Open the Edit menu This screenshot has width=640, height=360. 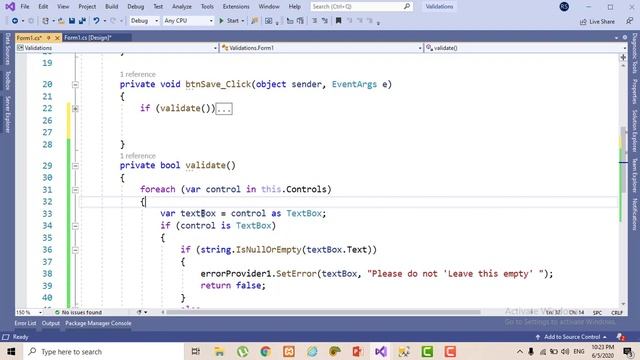coord(43,7)
